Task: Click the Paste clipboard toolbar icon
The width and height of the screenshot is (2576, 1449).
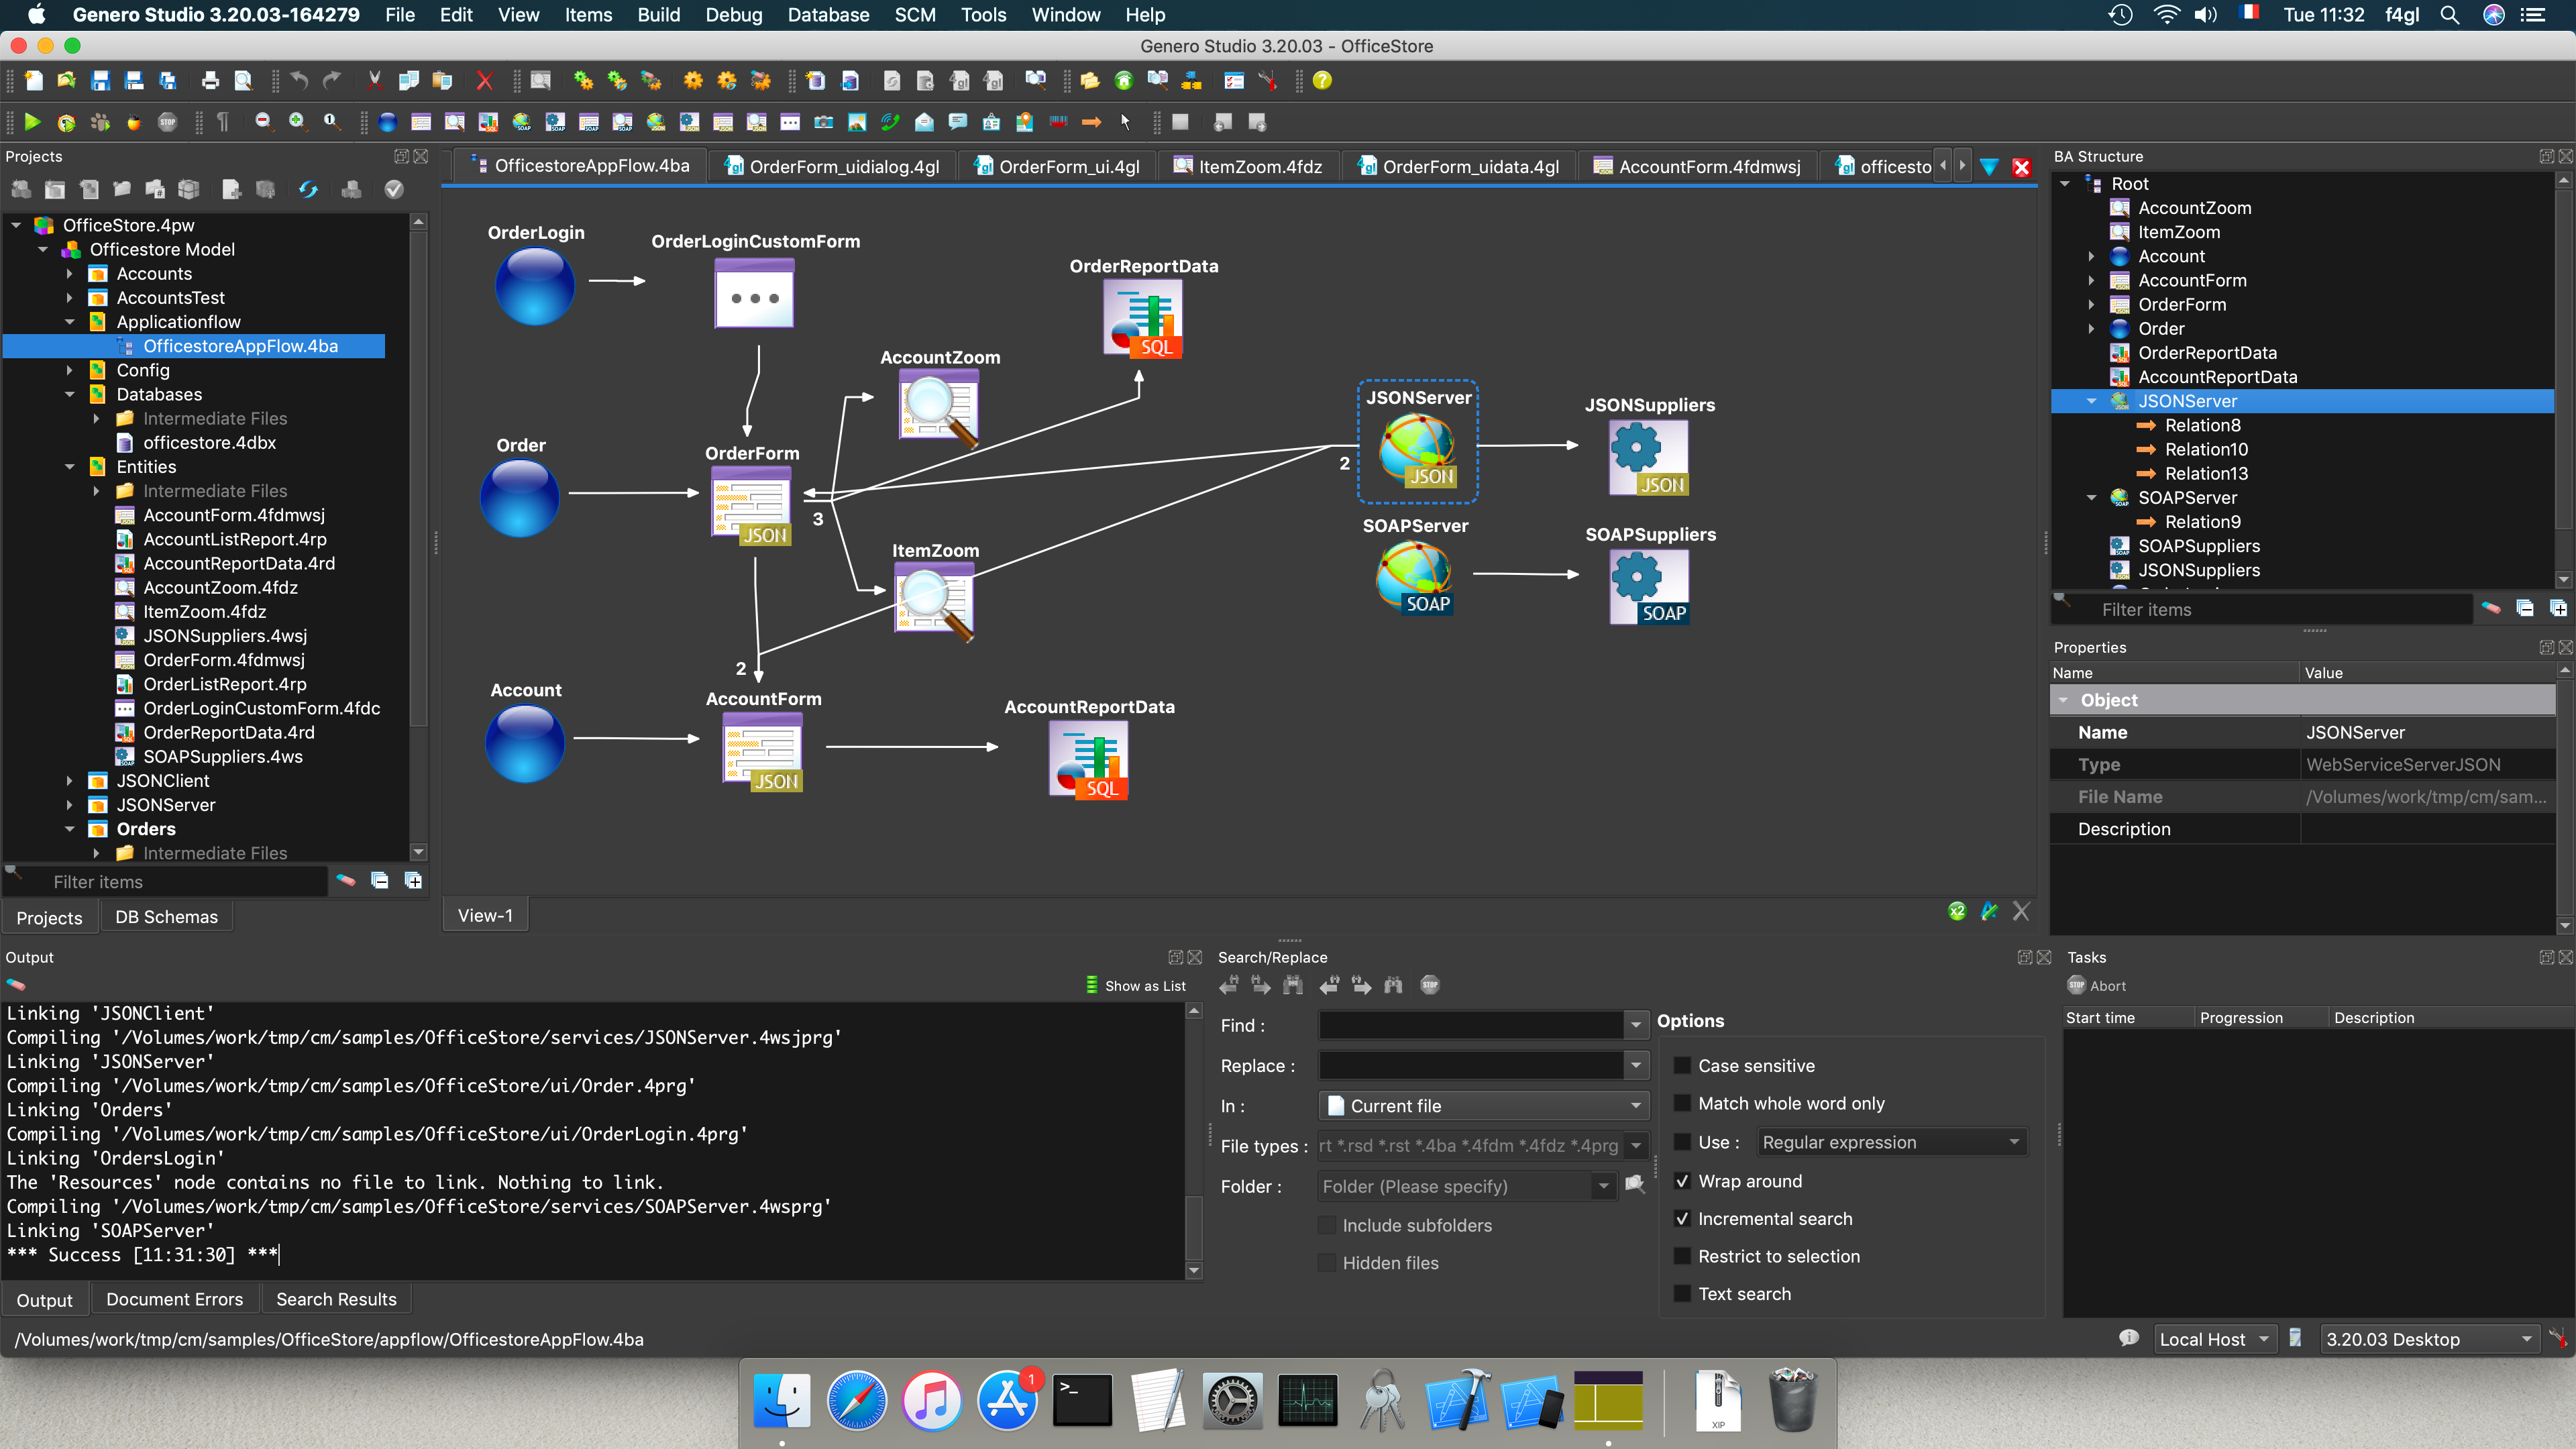Action: click(442, 81)
